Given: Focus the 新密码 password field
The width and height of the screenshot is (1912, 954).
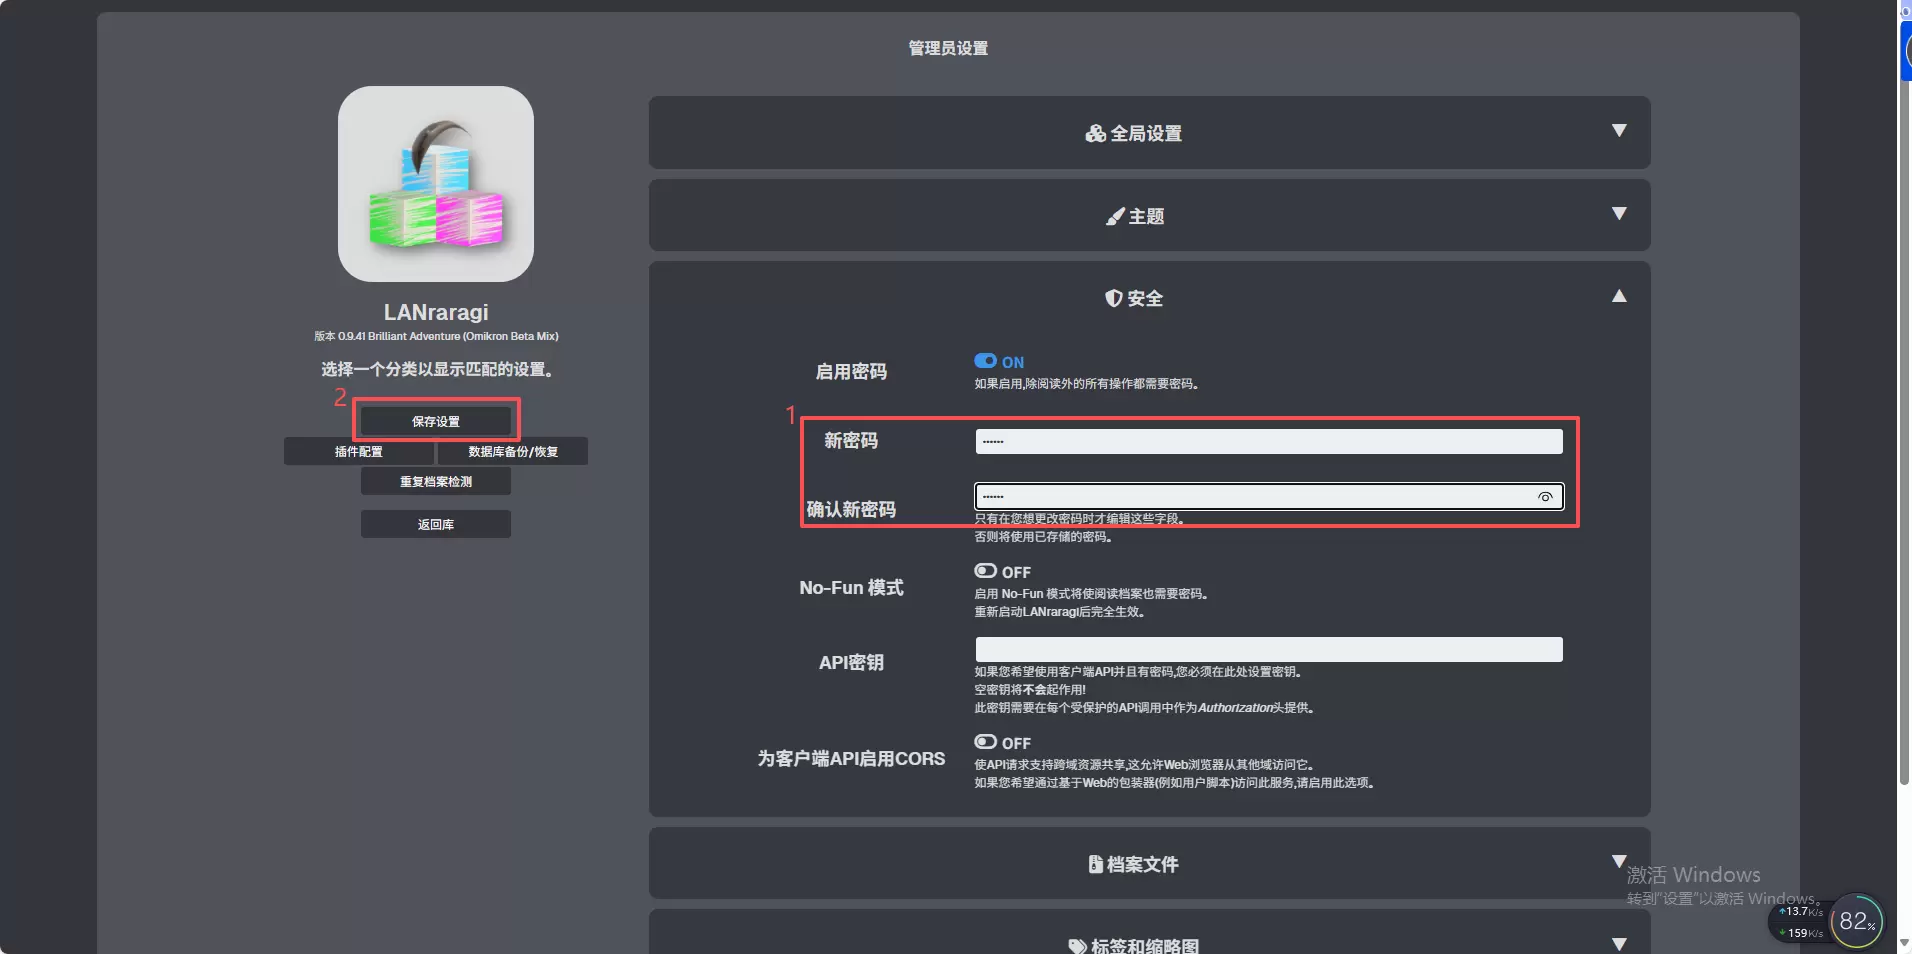Looking at the screenshot, I should tap(1268, 441).
